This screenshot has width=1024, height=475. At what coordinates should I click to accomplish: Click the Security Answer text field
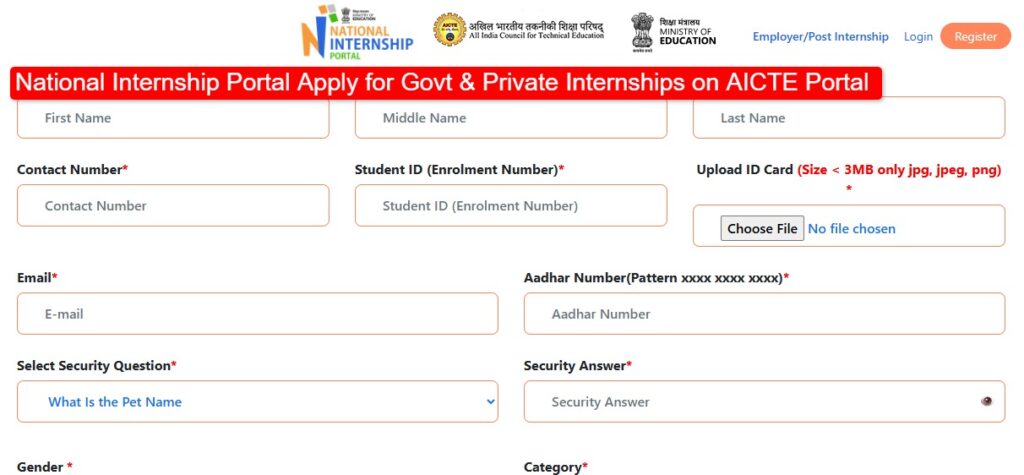(750, 402)
